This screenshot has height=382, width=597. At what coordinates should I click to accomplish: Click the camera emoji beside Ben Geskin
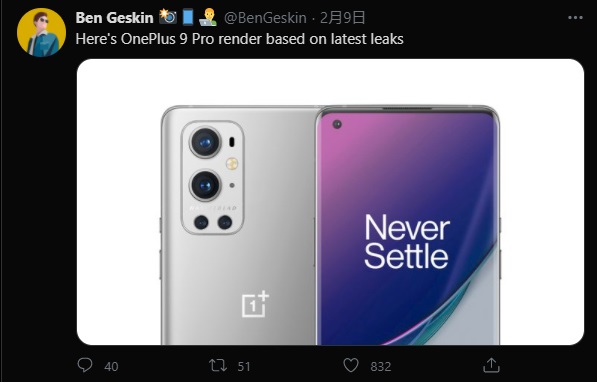168,17
